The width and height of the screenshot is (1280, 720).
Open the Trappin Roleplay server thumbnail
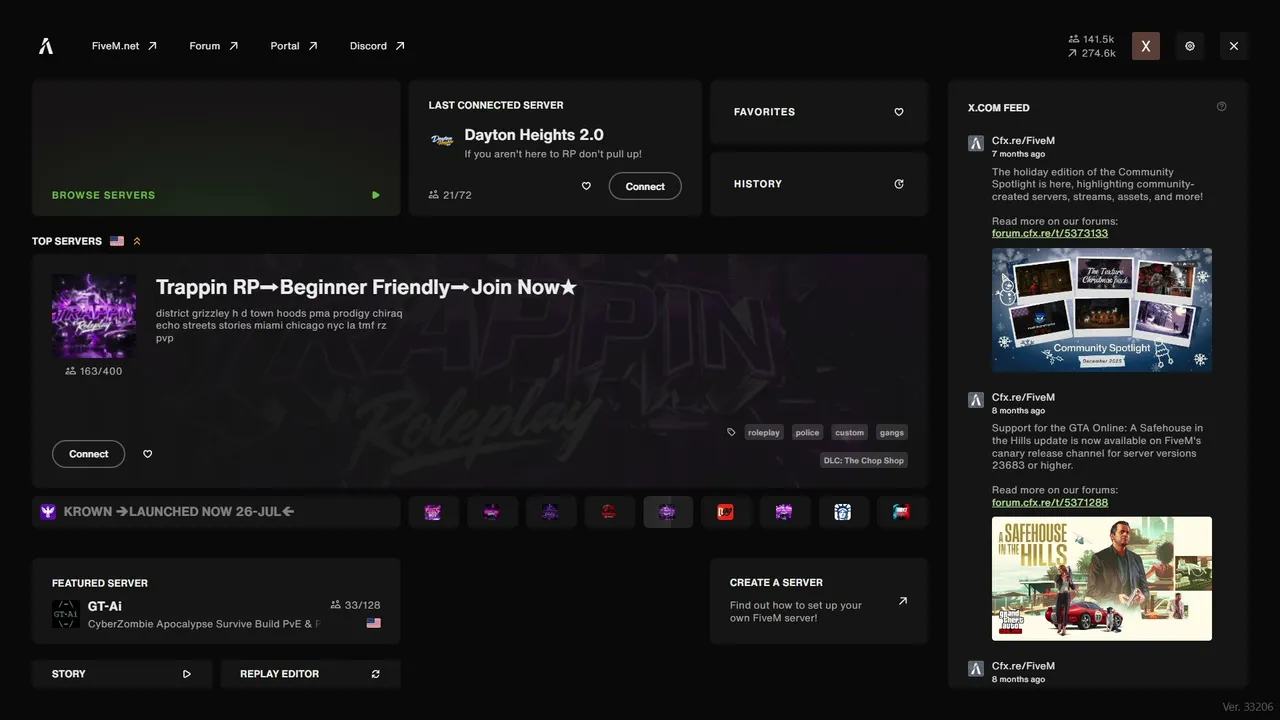pyautogui.click(x=94, y=316)
